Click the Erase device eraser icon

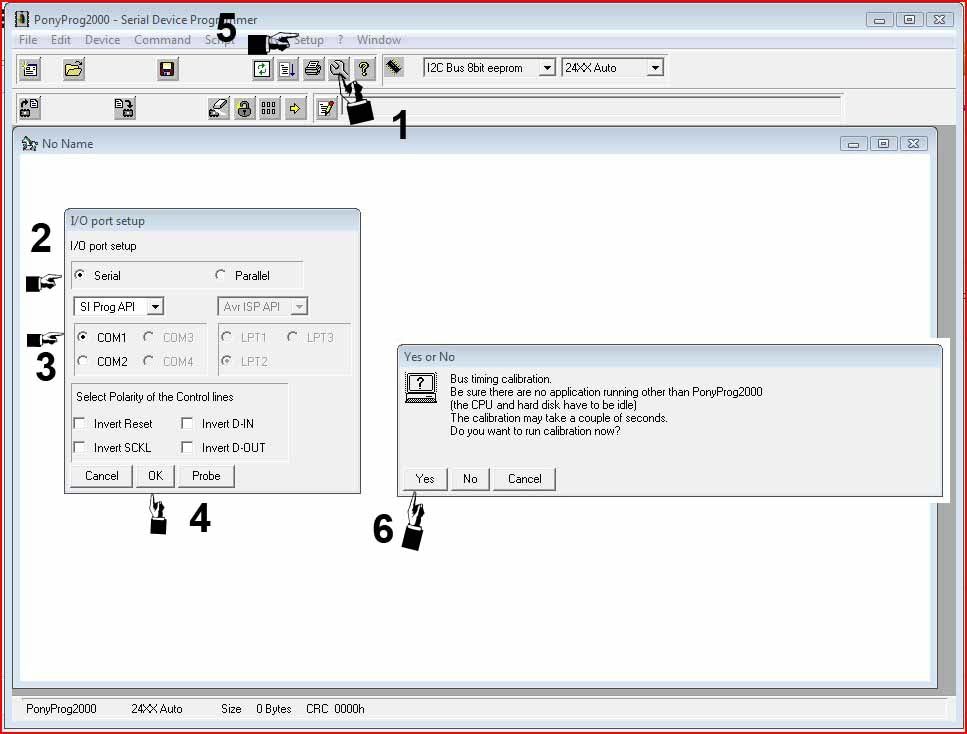click(x=218, y=109)
